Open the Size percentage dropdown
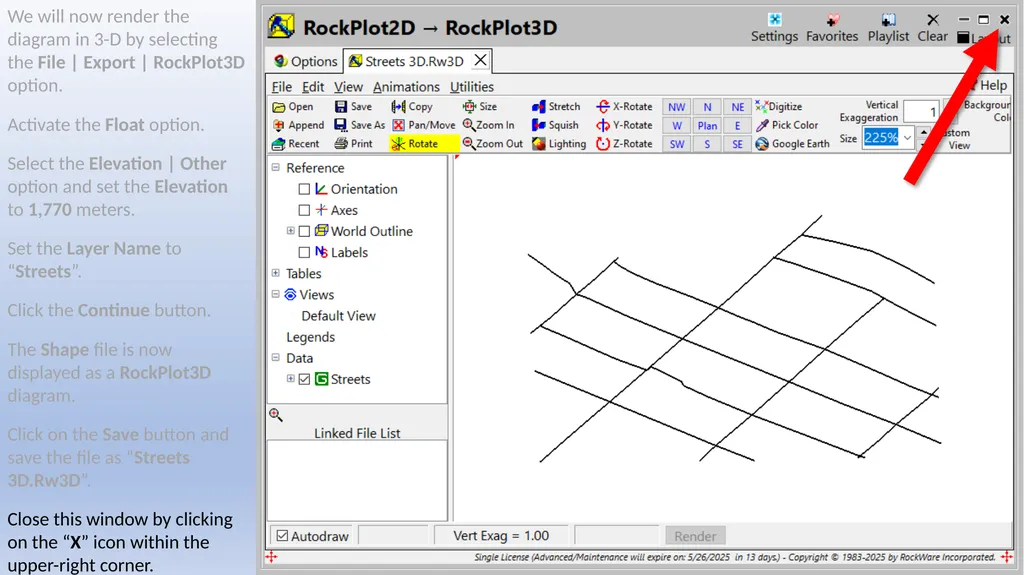1024x575 pixels. (x=907, y=138)
